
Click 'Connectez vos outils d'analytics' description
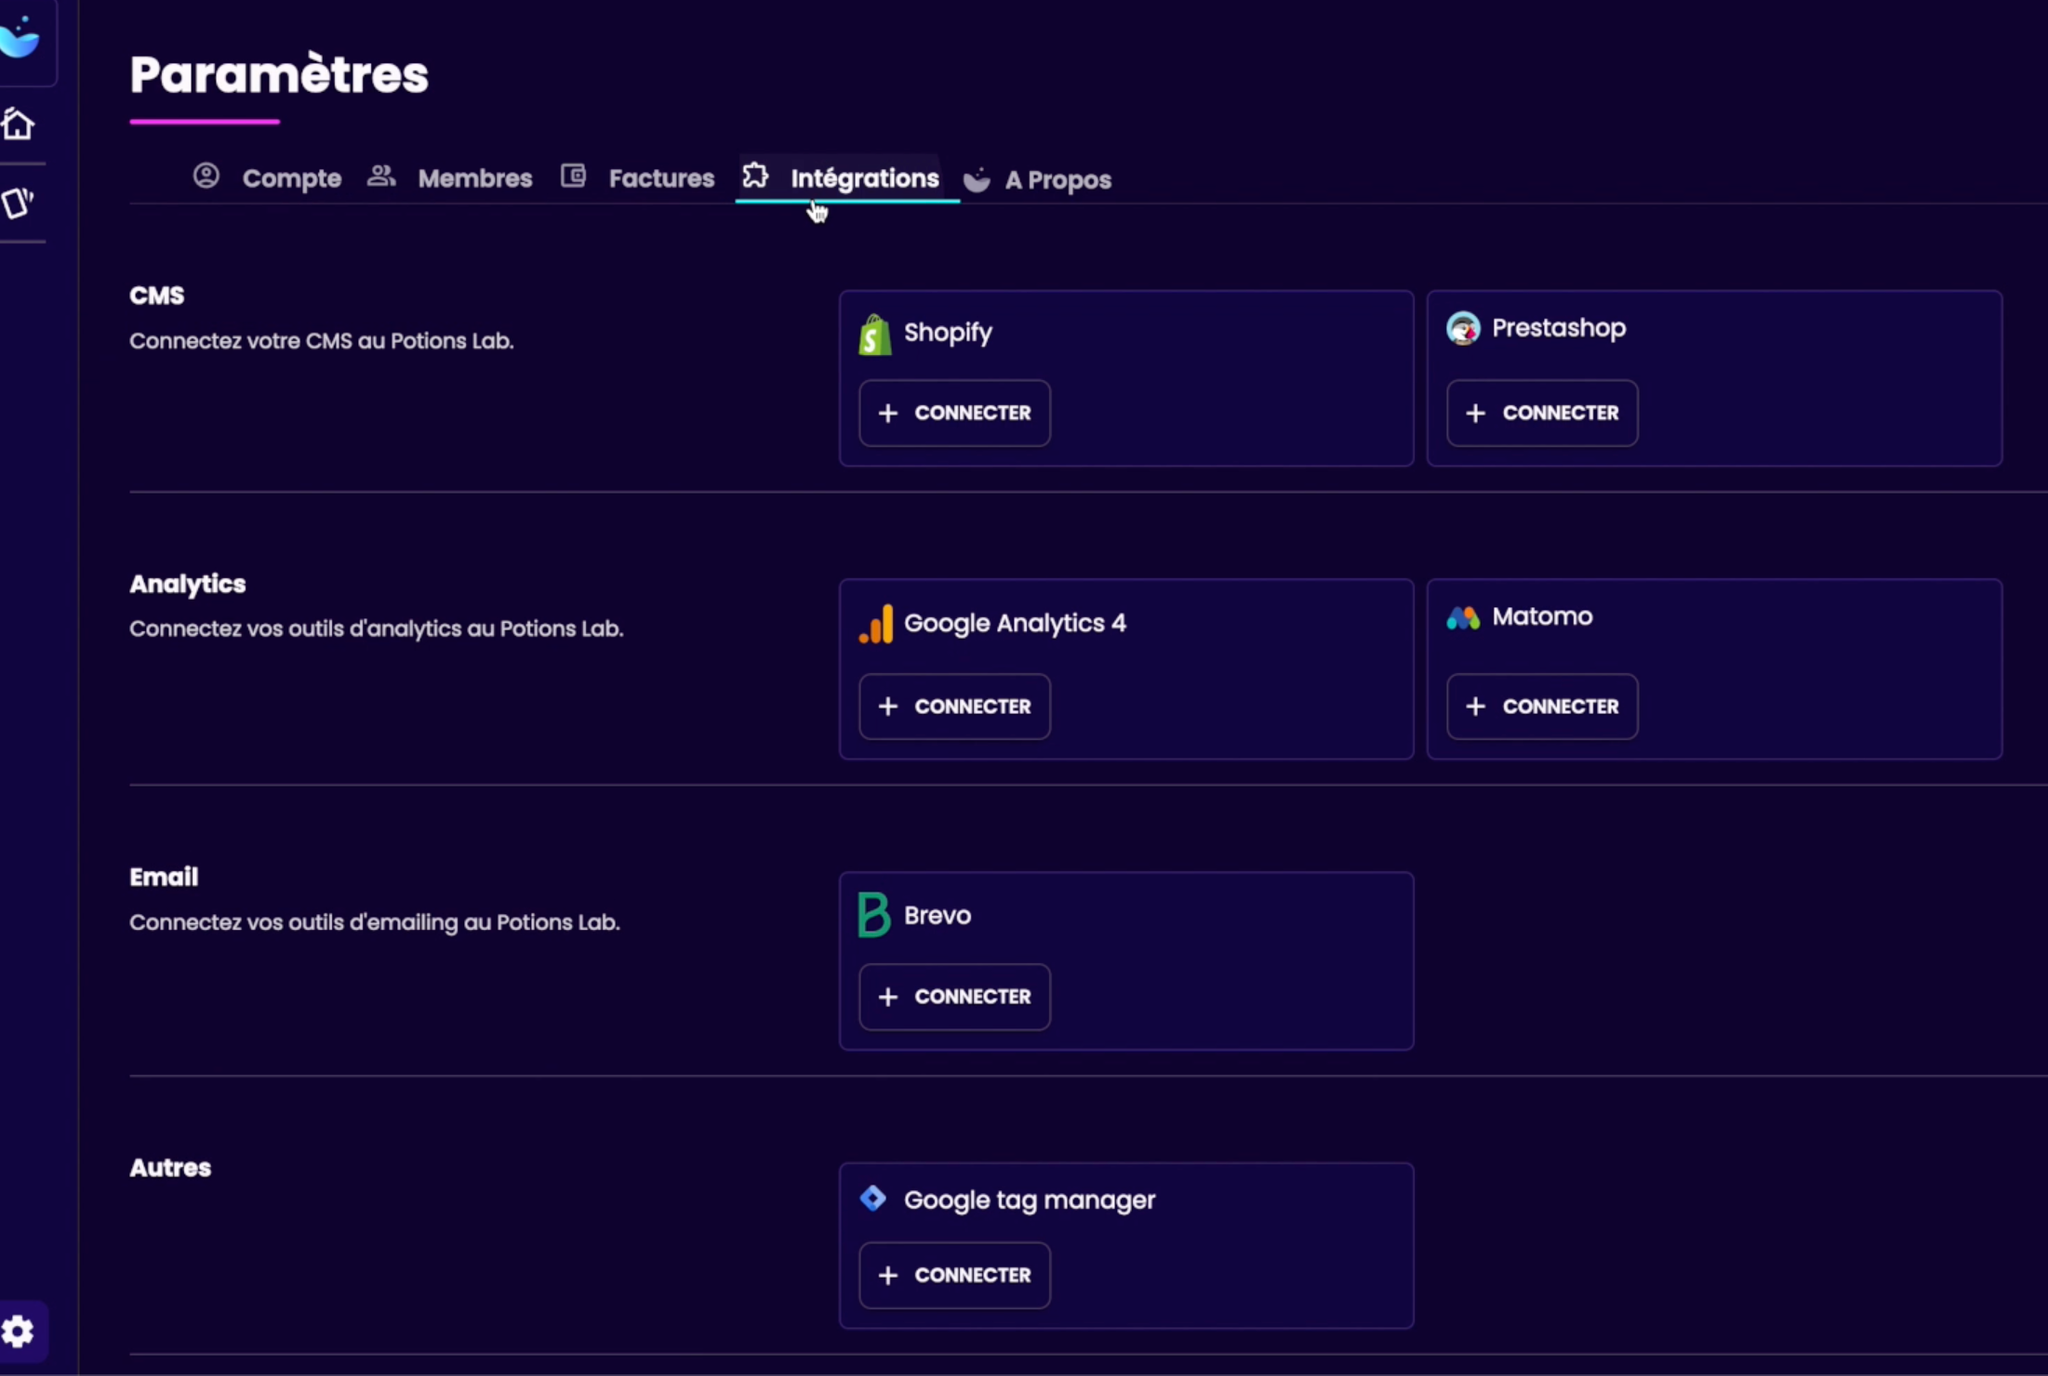click(377, 629)
